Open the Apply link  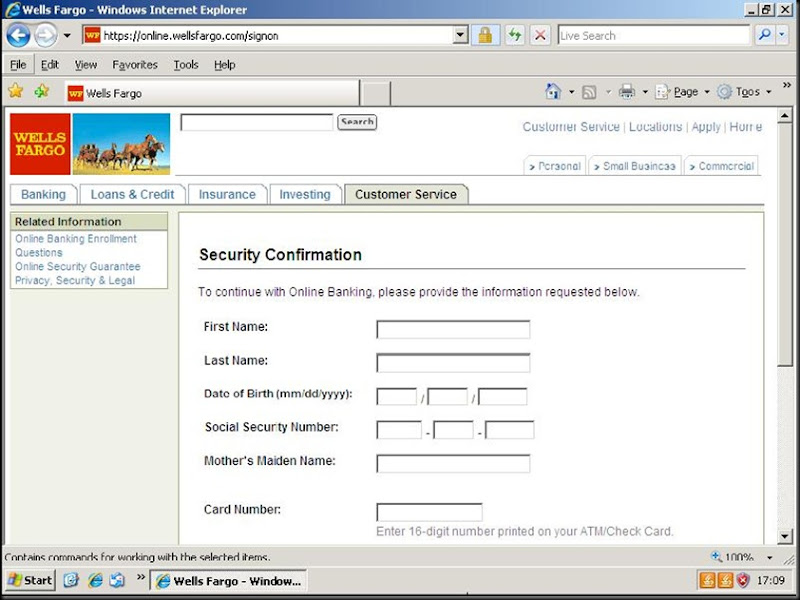[x=706, y=127]
